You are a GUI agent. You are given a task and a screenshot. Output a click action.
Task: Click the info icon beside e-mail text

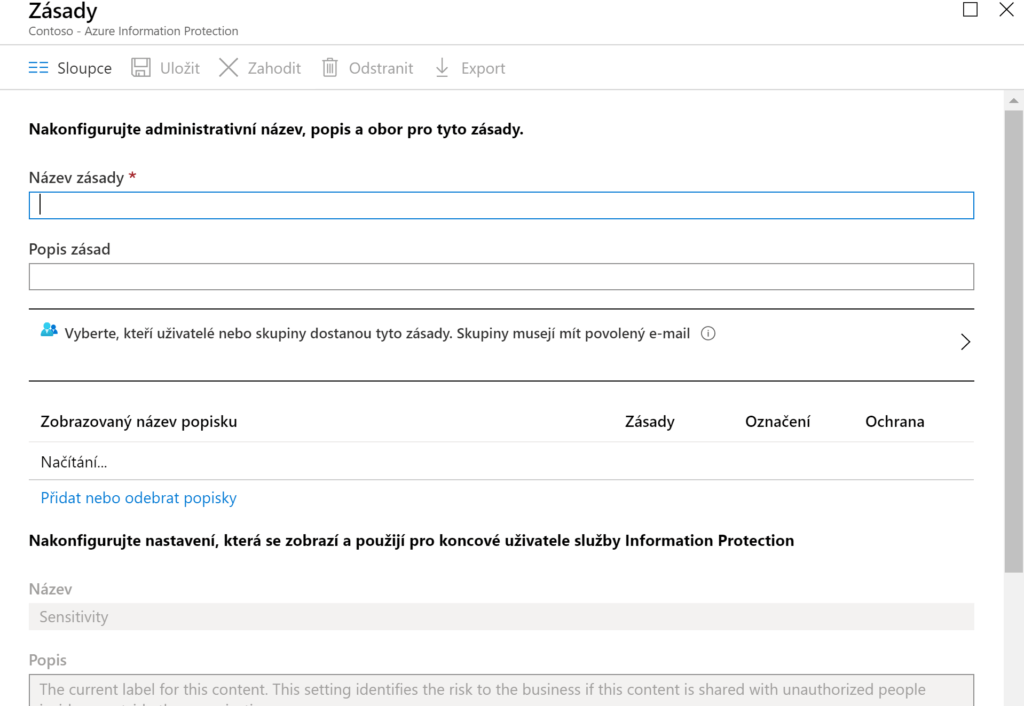click(708, 334)
